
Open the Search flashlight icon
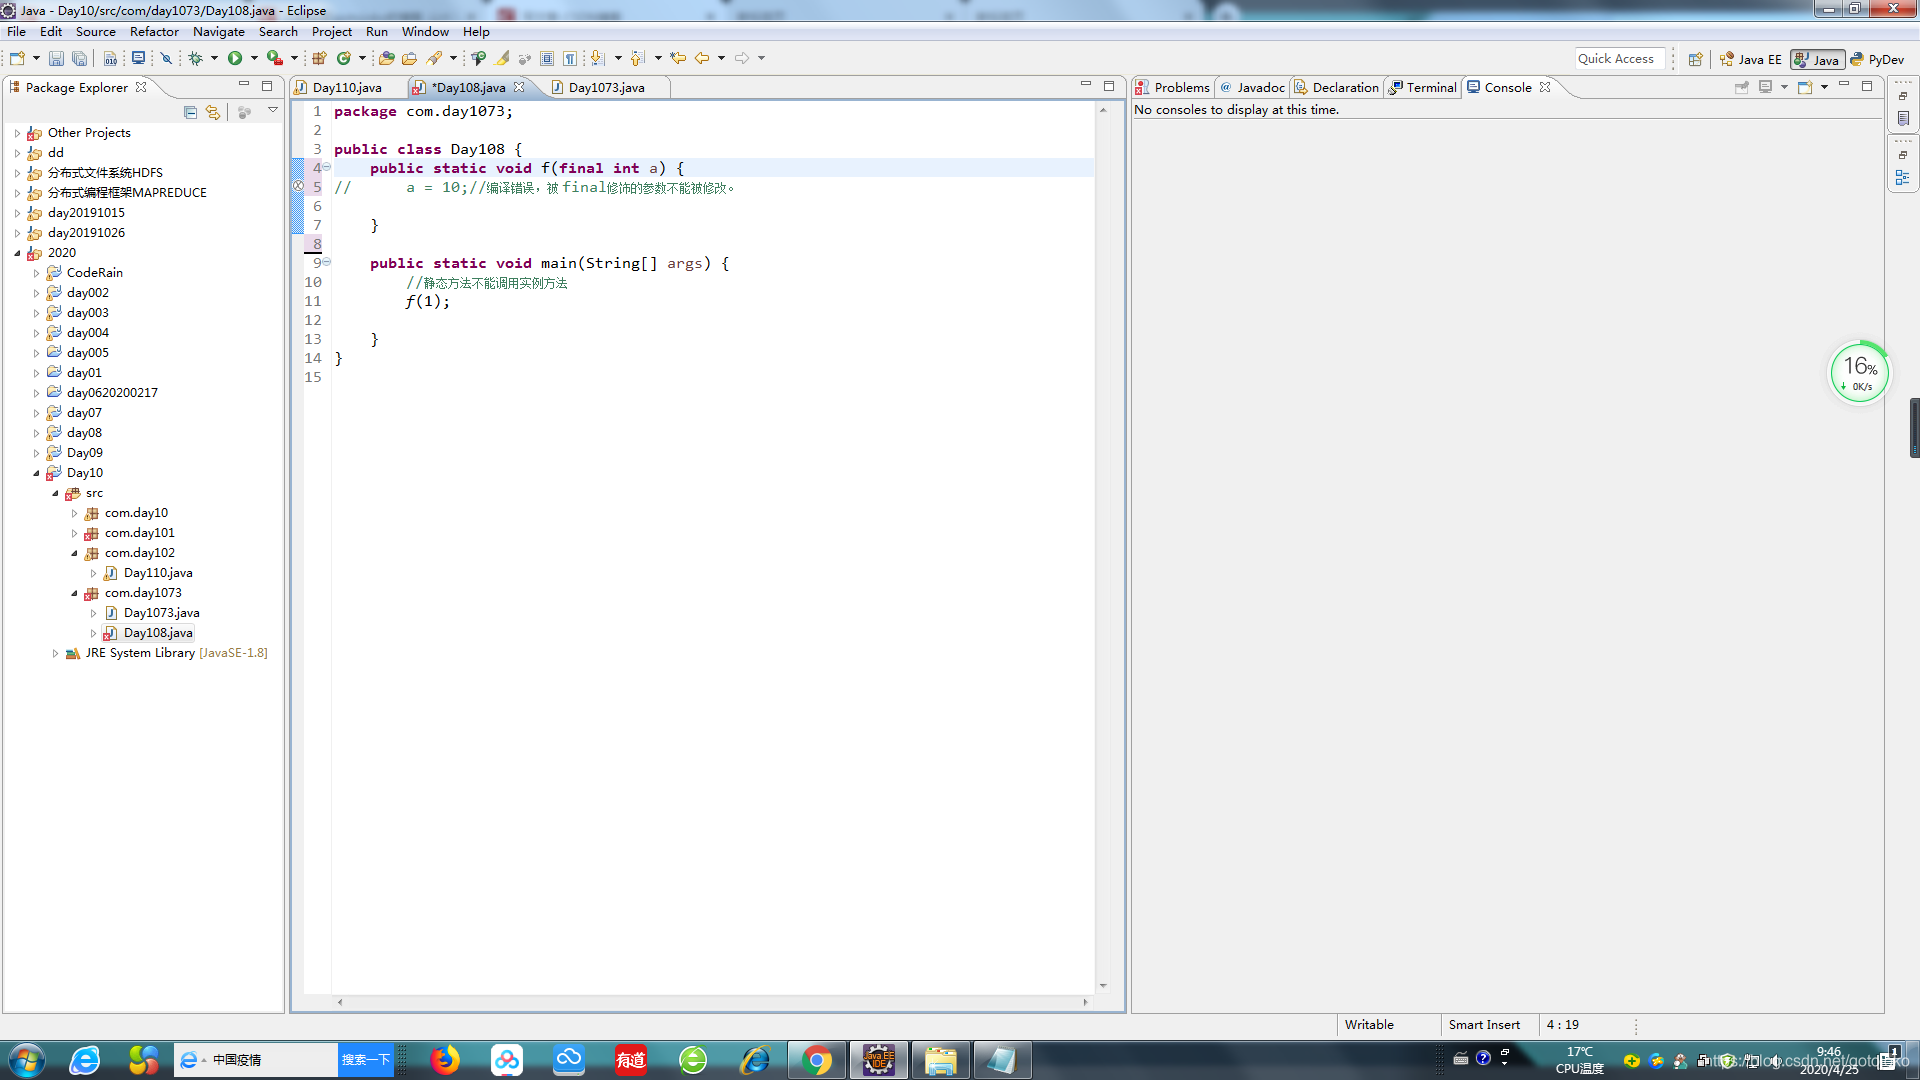434,58
